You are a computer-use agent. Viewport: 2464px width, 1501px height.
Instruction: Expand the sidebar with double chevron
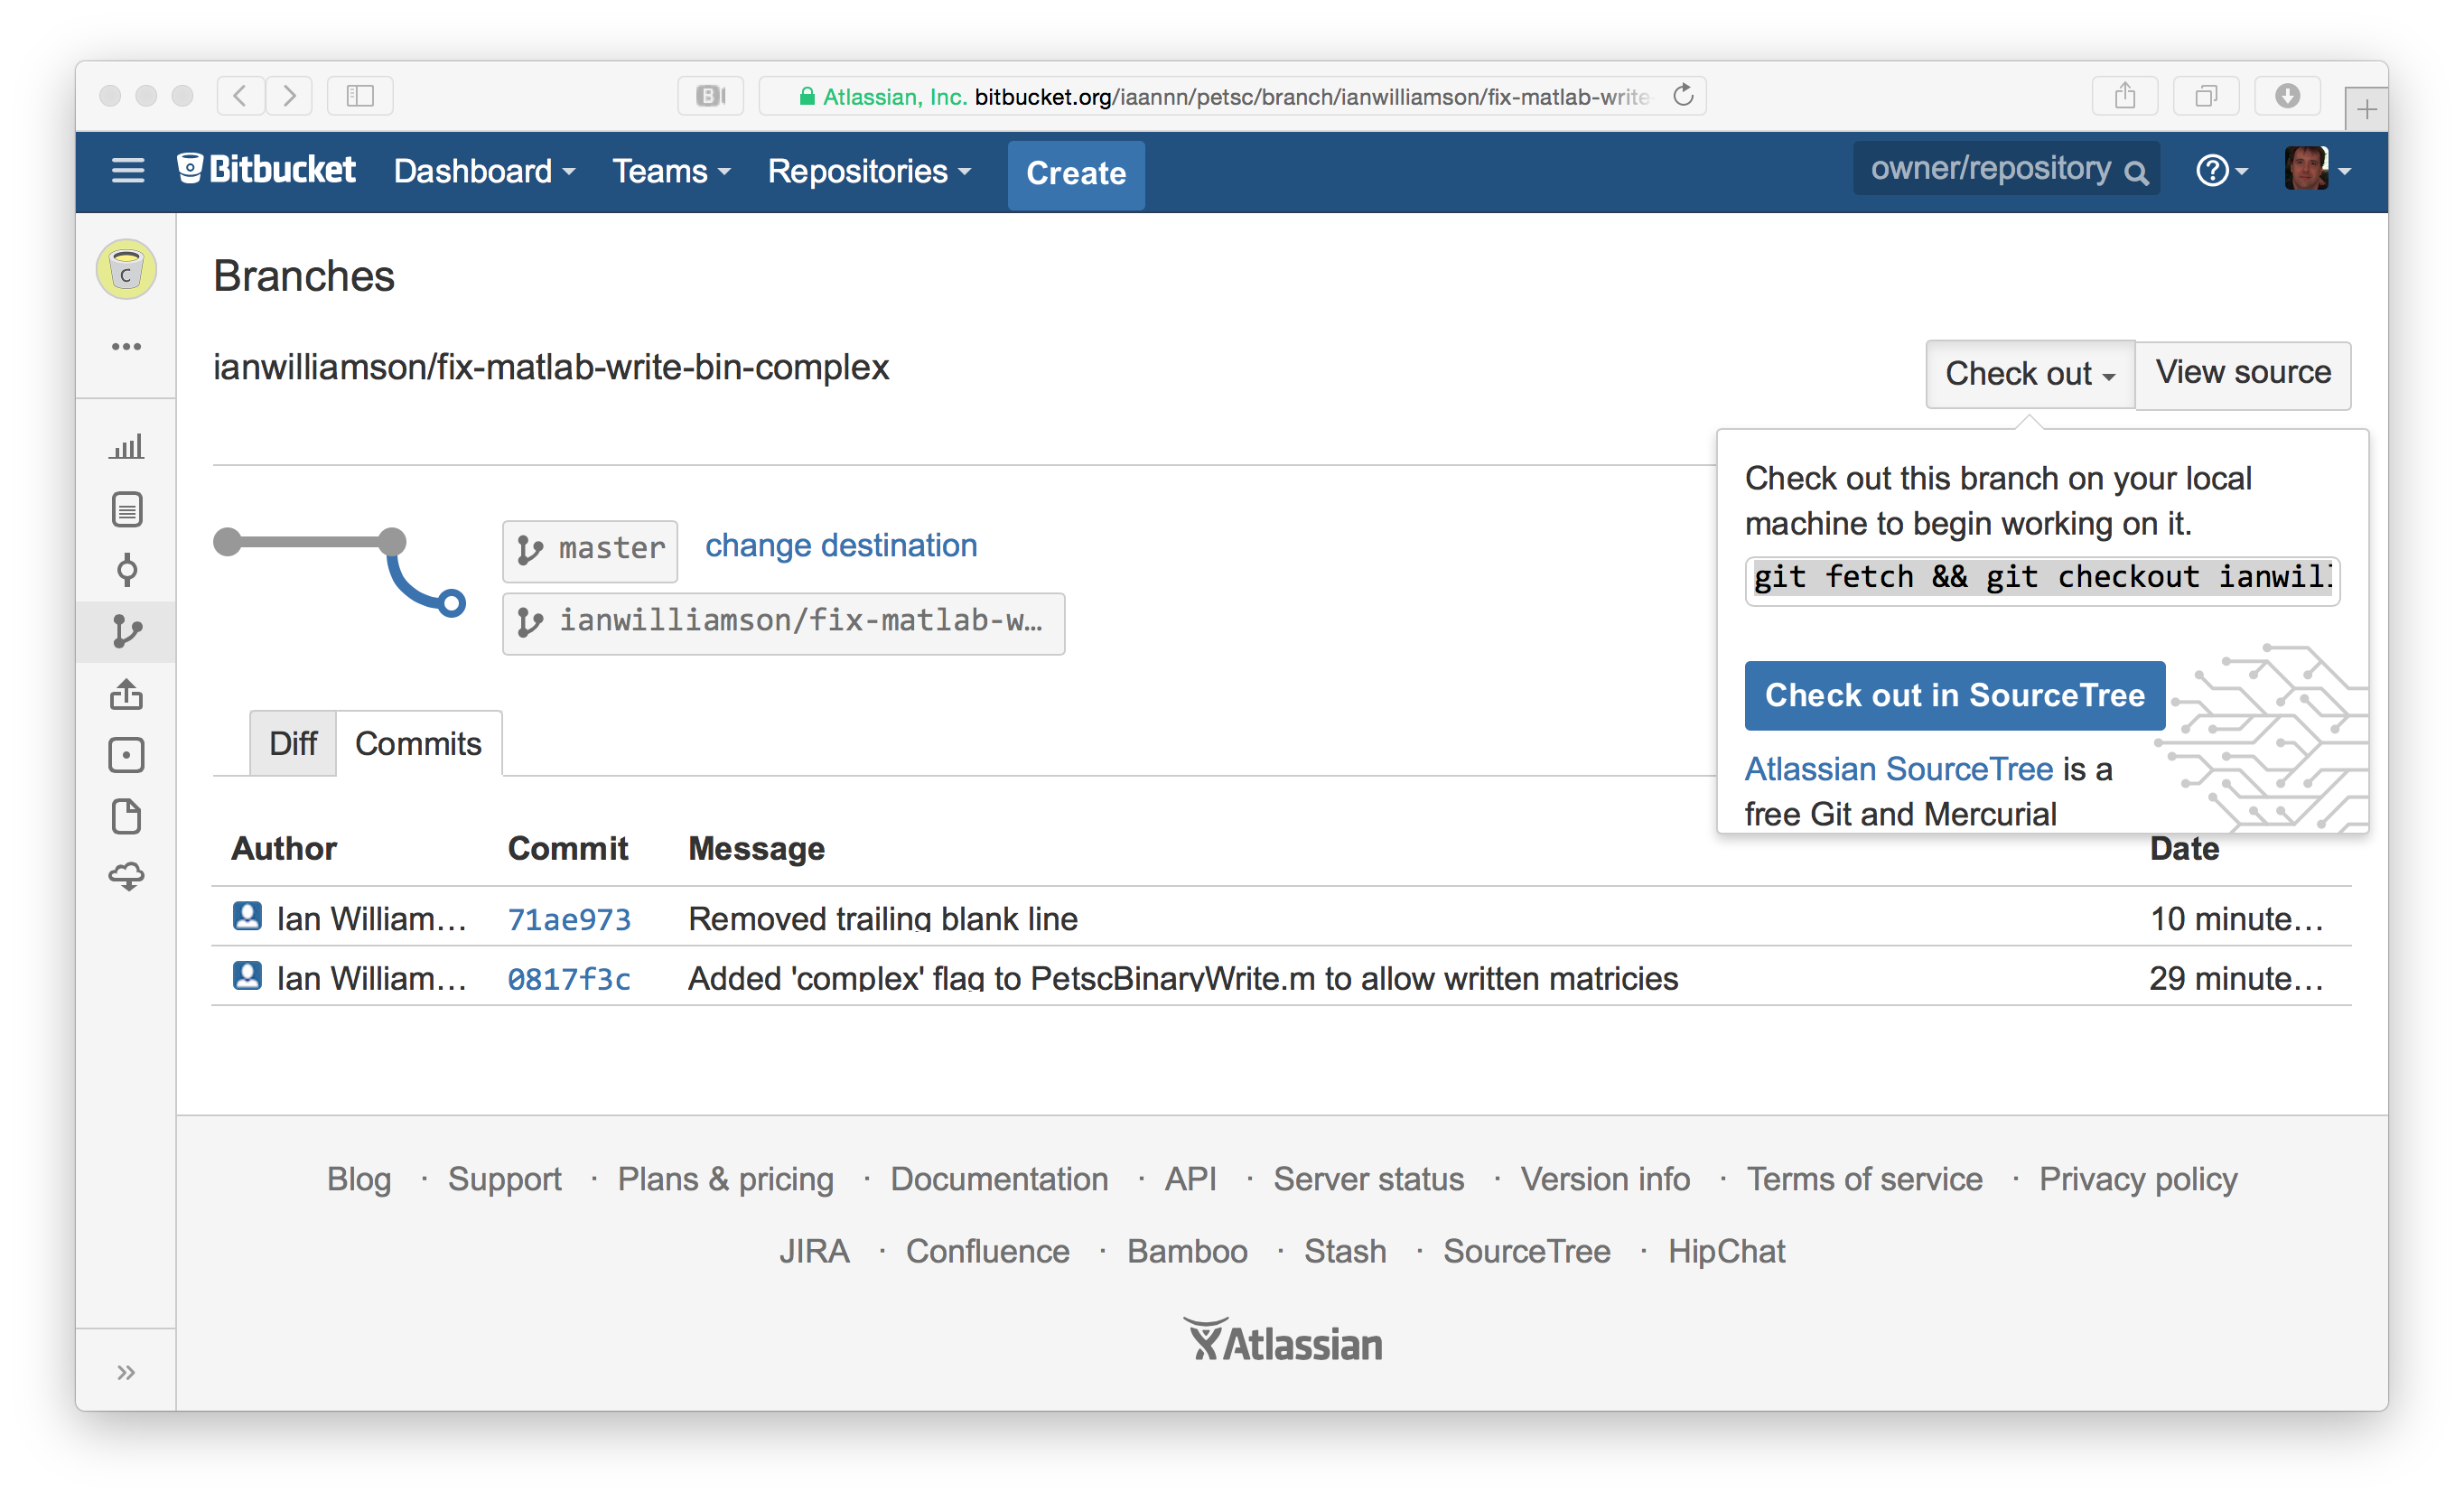point(126,1372)
